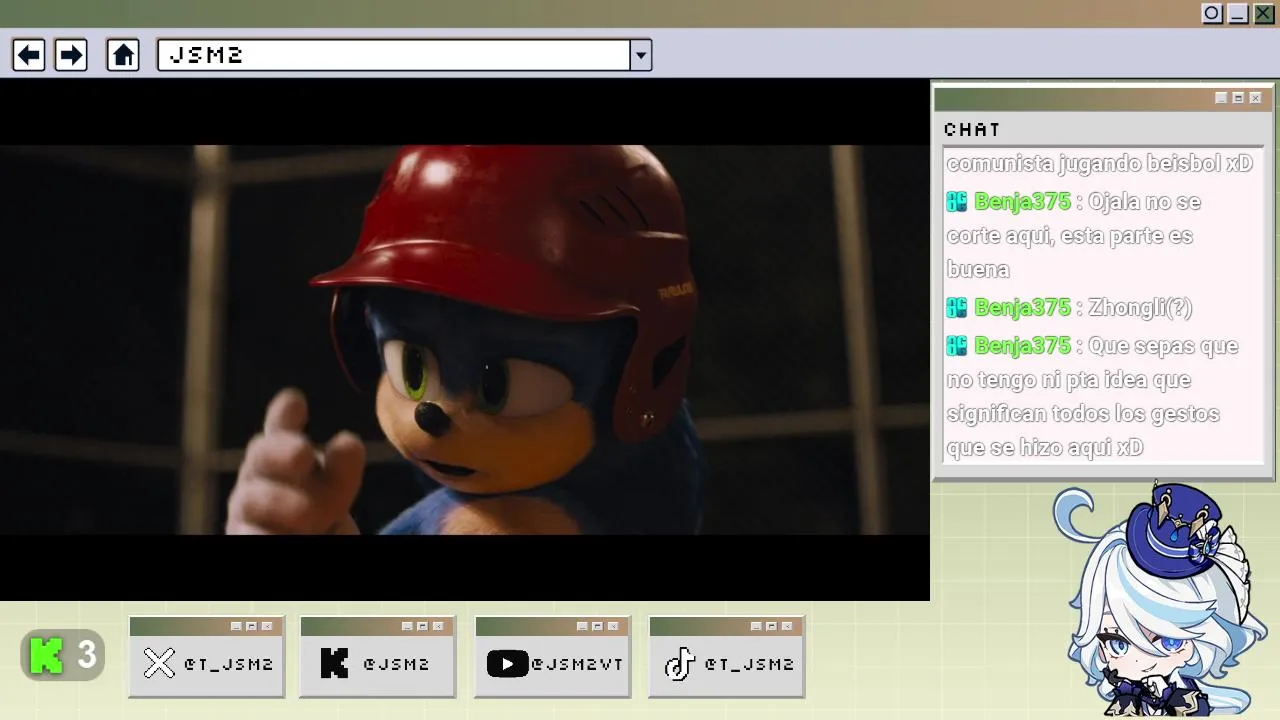Close the main overlay window
Viewport: 1280px width, 720px height.
coord(1264,13)
